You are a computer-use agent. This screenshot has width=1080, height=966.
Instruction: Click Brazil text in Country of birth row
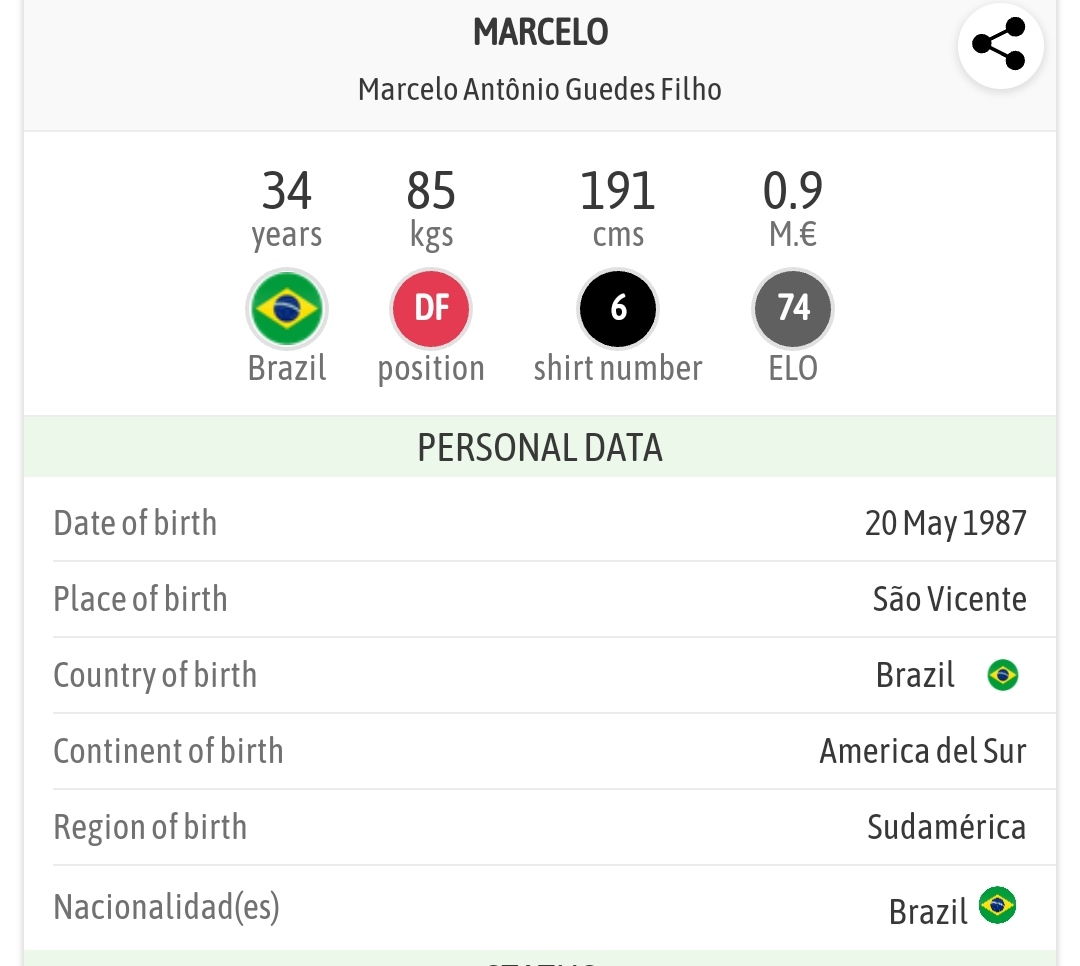tap(915, 675)
